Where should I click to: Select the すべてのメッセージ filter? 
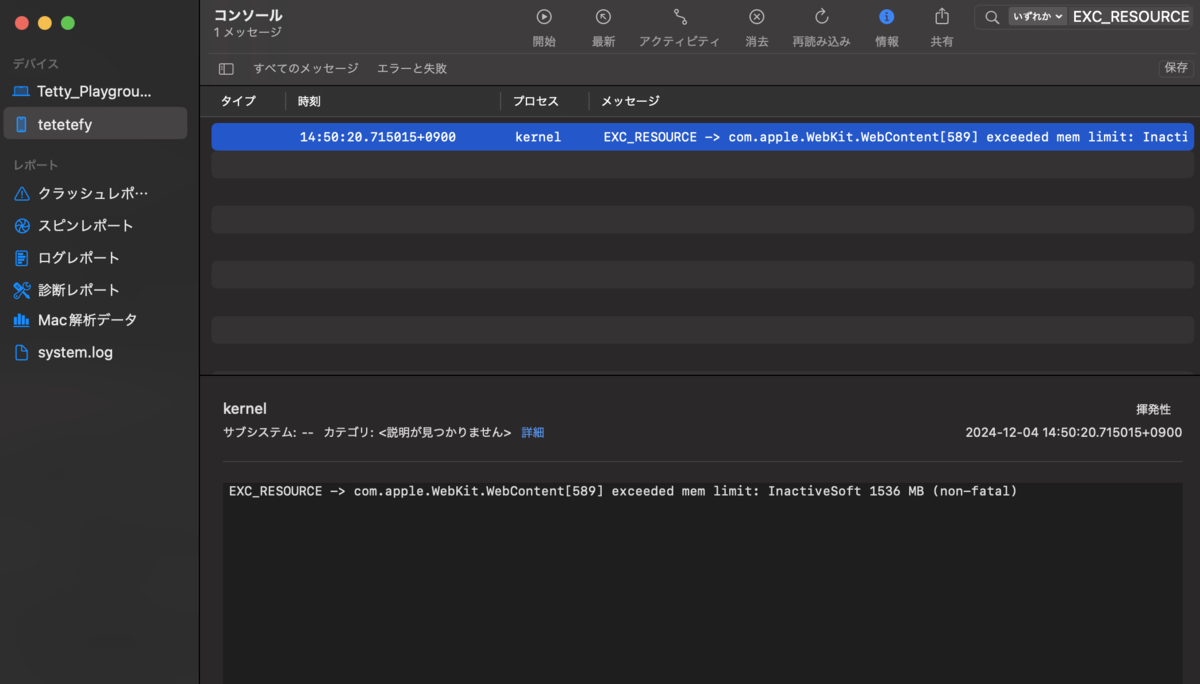pyautogui.click(x=306, y=68)
